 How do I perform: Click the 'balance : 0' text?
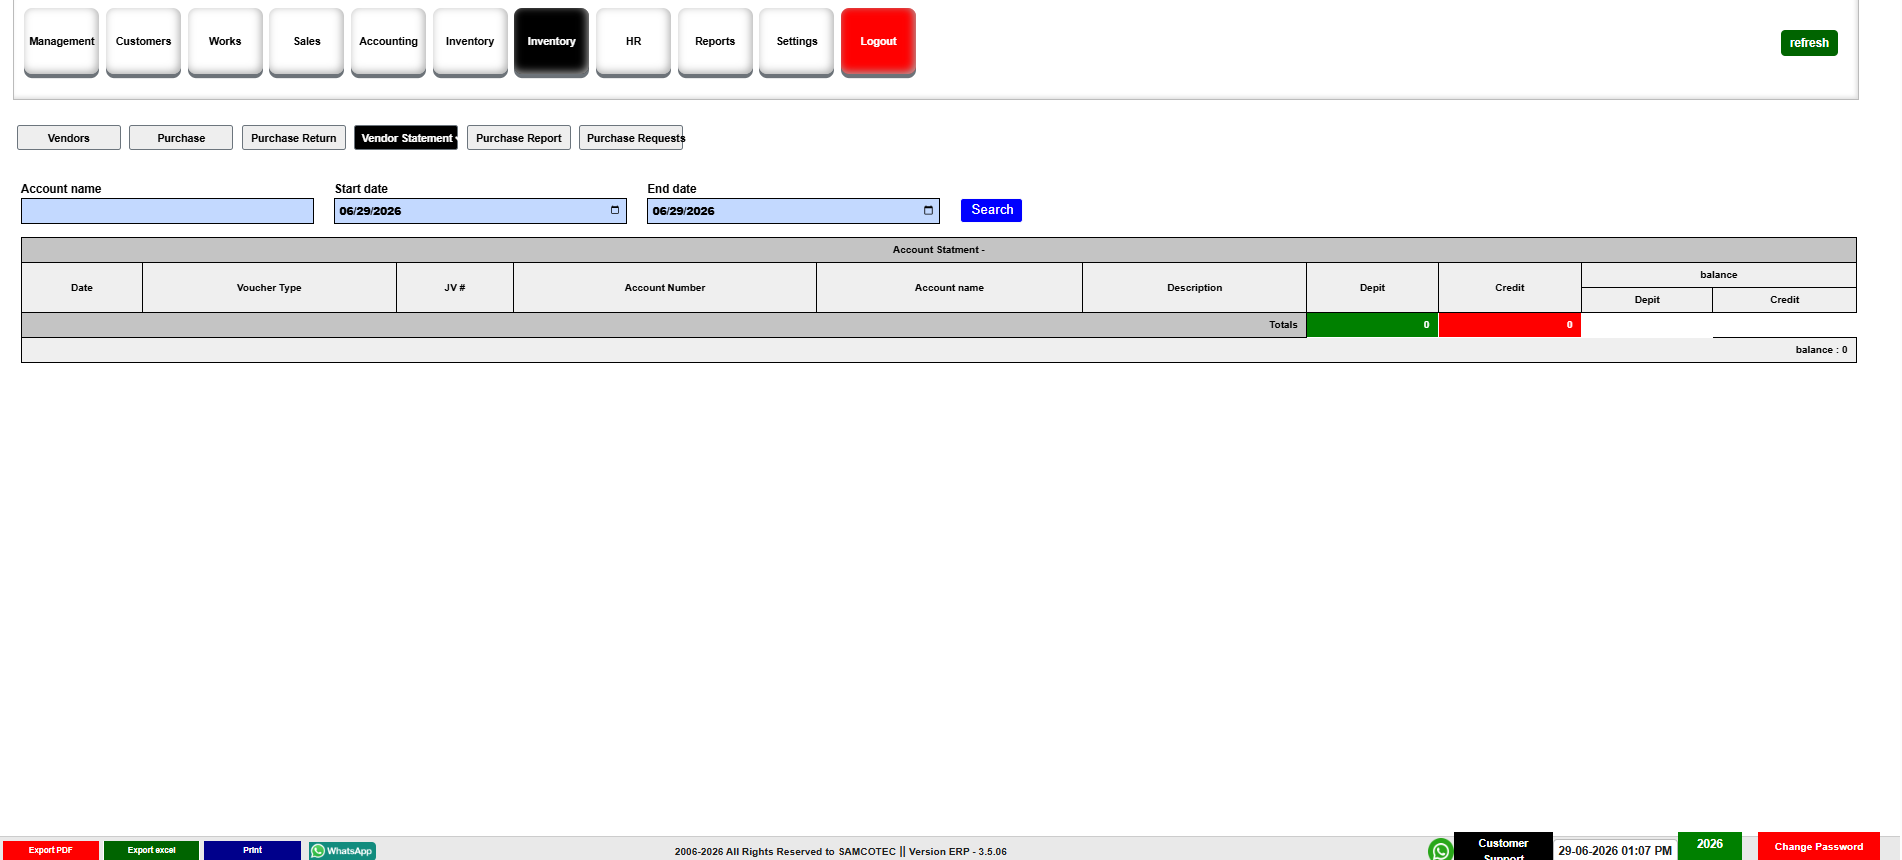click(1821, 350)
